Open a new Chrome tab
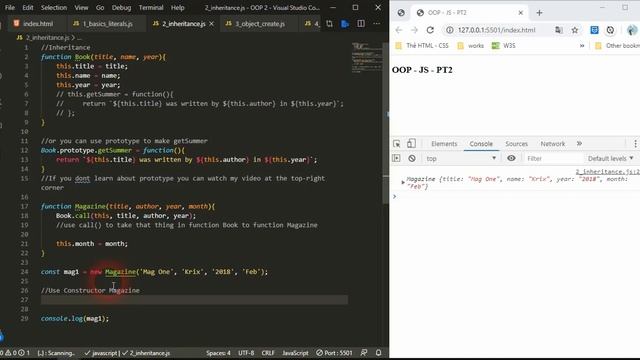The width and height of the screenshot is (640, 360). (539, 13)
